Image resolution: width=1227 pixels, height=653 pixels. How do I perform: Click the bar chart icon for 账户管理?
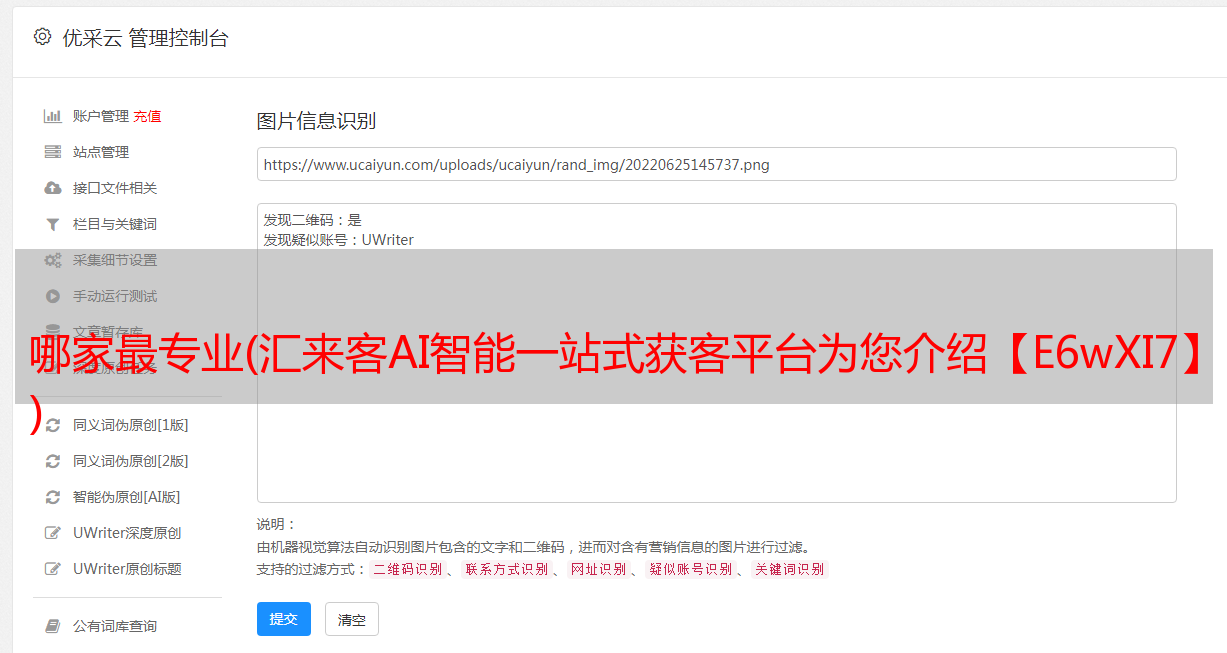pyautogui.click(x=53, y=116)
